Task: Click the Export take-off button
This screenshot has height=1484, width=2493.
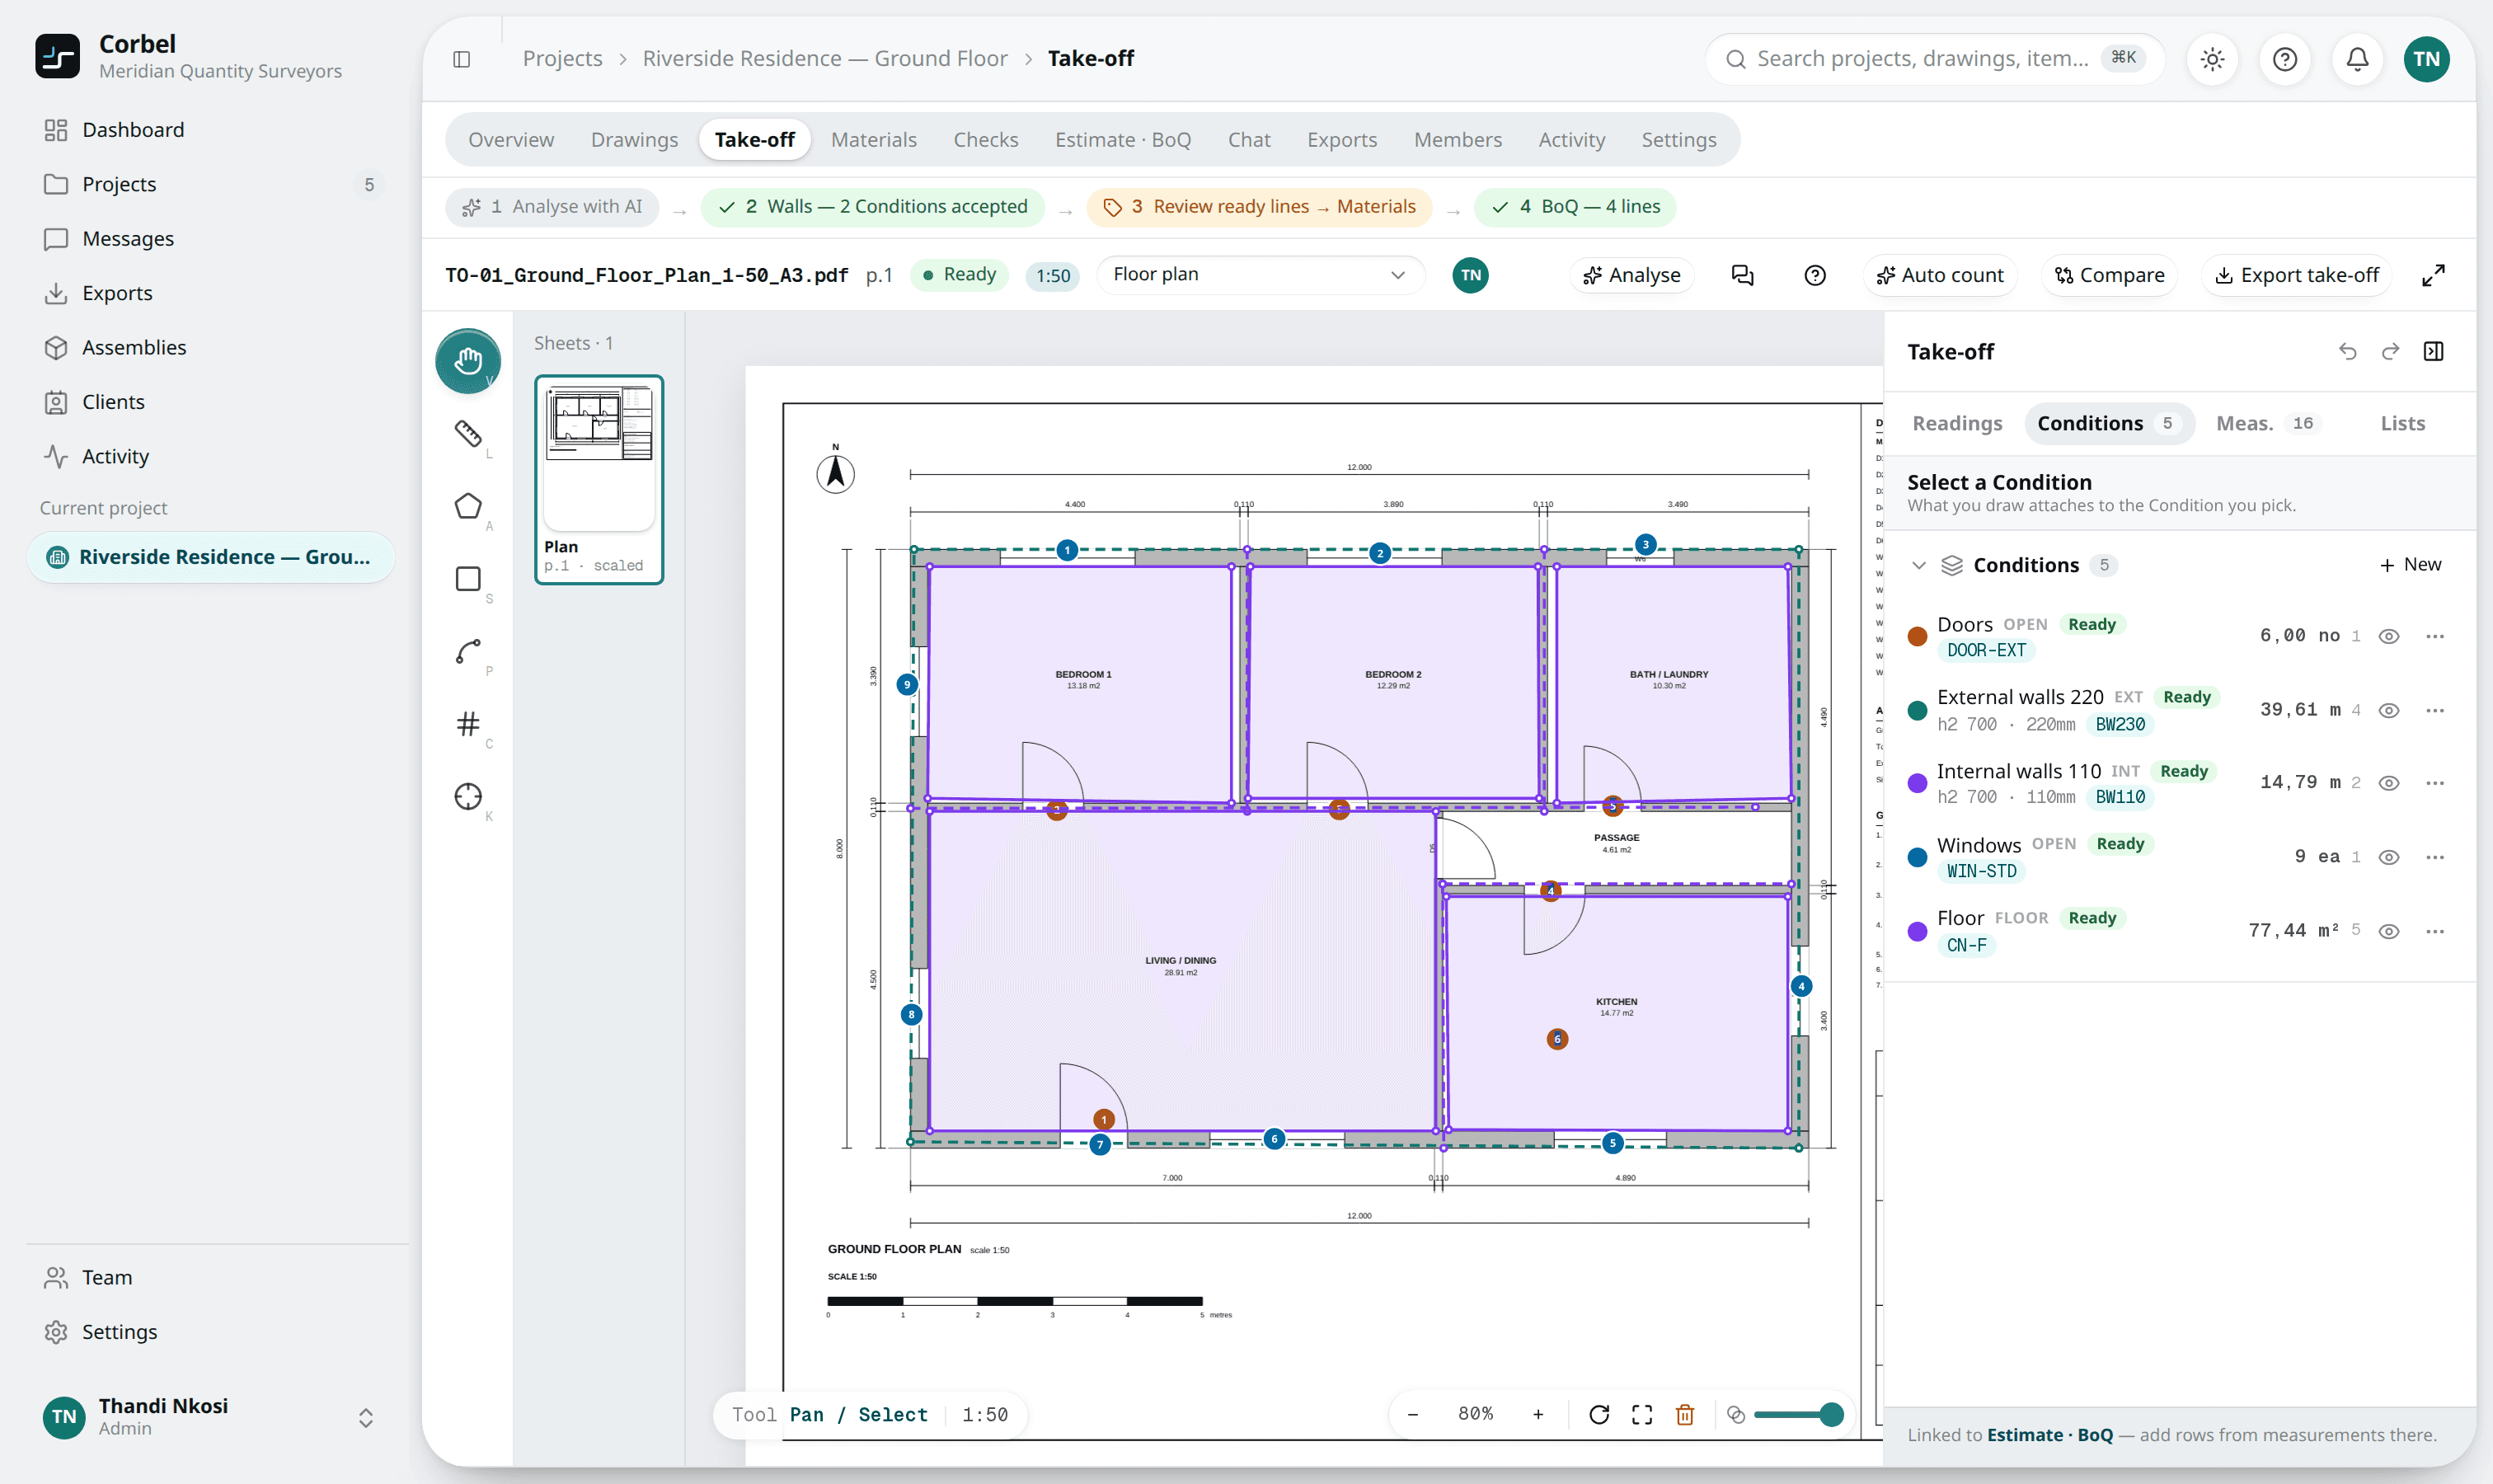Action: click(x=2297, y=275)
